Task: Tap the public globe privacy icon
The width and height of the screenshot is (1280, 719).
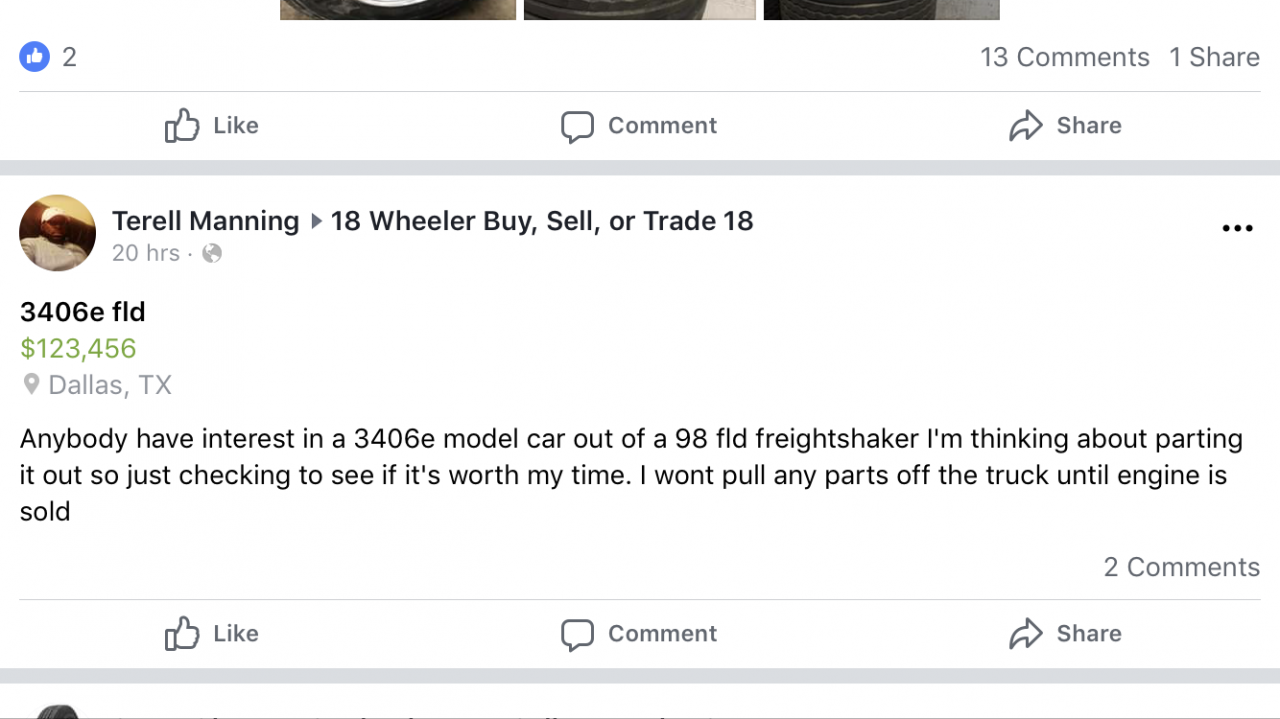Action: (x=212, y=253)
